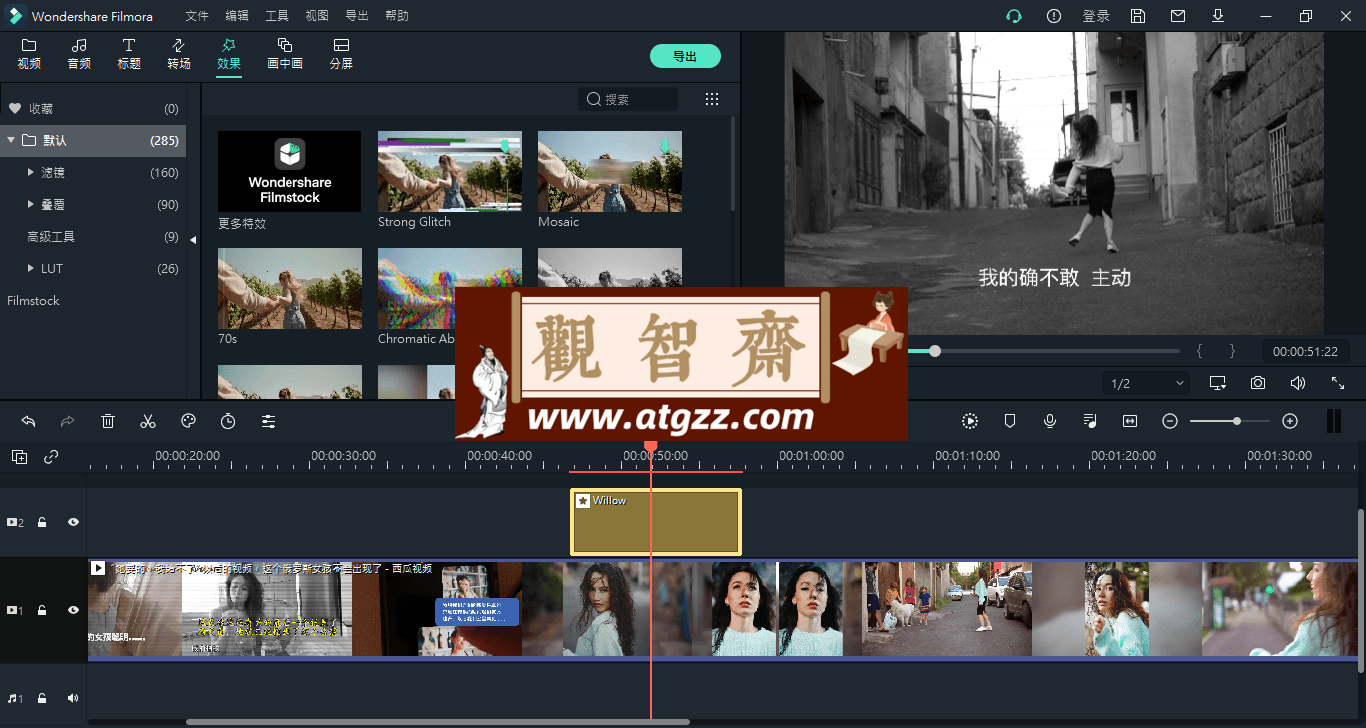Click the trash delete icon in timeline toolbar
The height and width of the screenshot is (728, 1366).
(x=108, y=421)
